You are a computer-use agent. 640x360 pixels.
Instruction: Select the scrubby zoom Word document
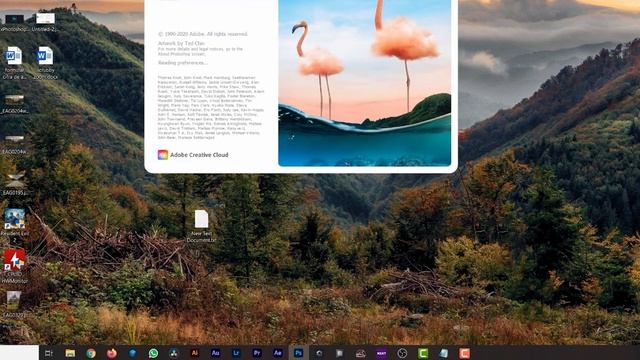point(45,63)
